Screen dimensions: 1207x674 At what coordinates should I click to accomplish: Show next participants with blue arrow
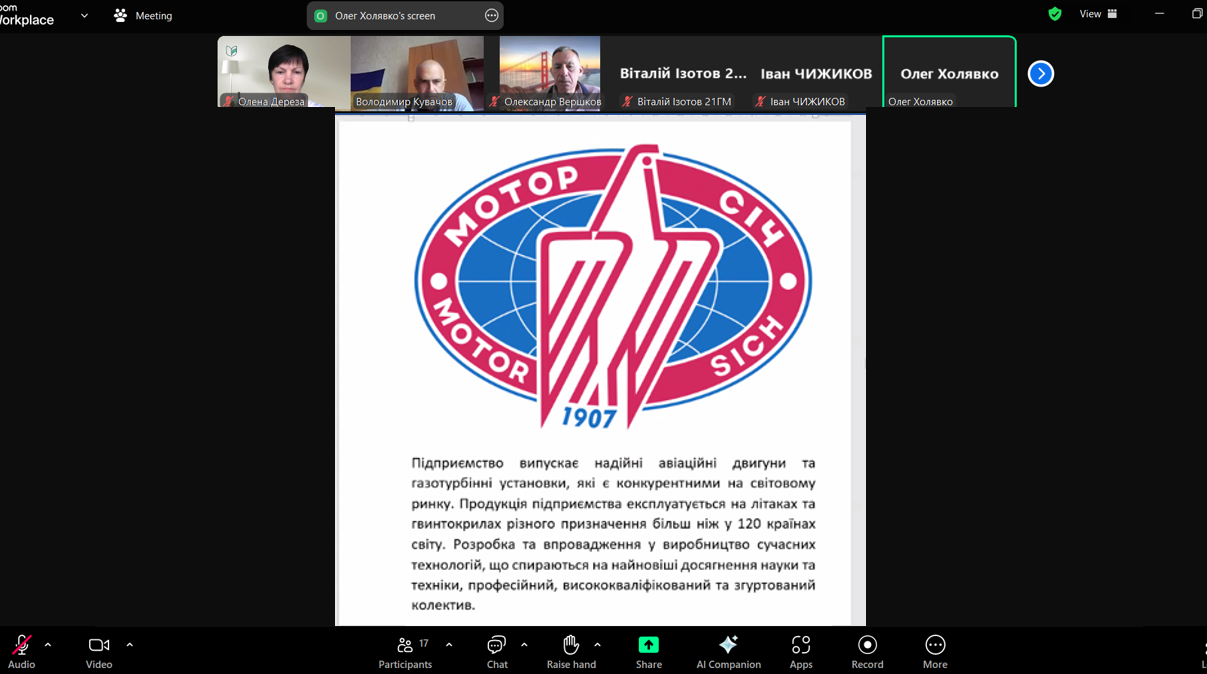(1041, 73)
